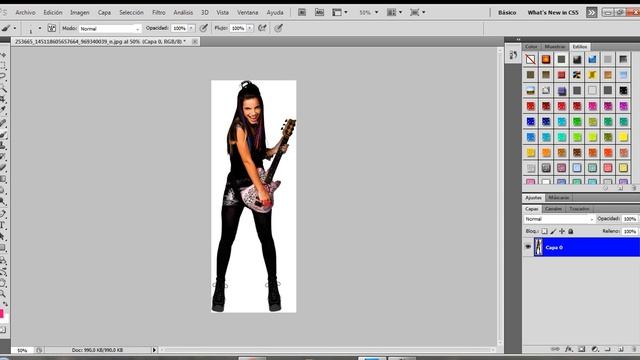Switch to the Muestras tab
The image size is (640, 360).
pyautogui.click(x=555, y=47)
